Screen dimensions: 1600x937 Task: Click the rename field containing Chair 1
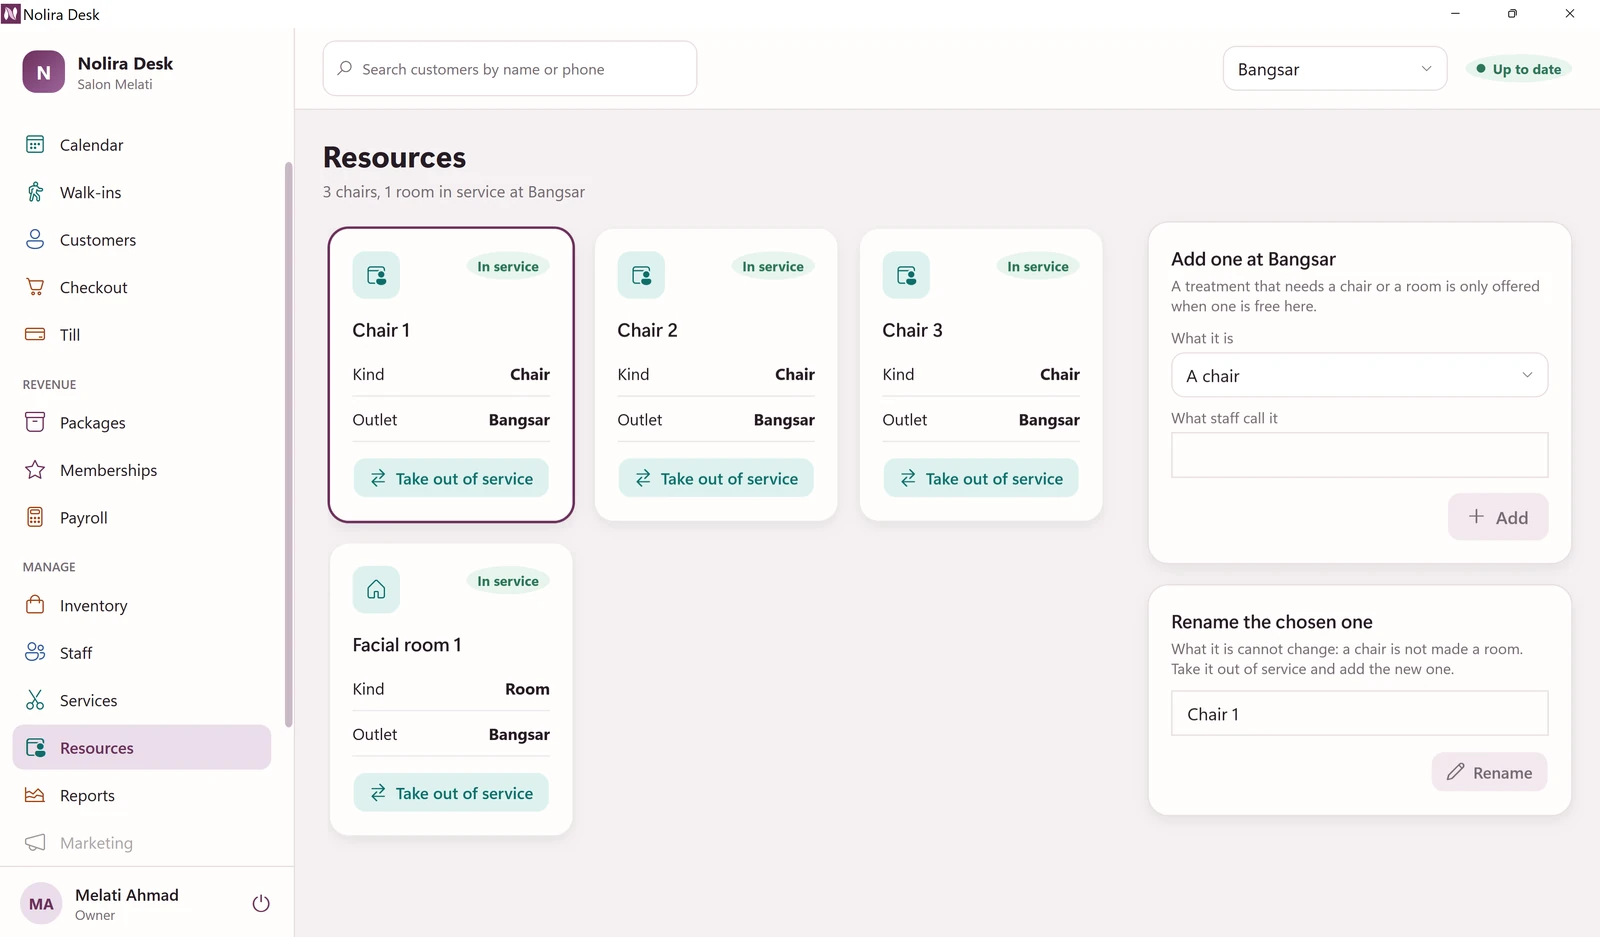(1359, 713)
